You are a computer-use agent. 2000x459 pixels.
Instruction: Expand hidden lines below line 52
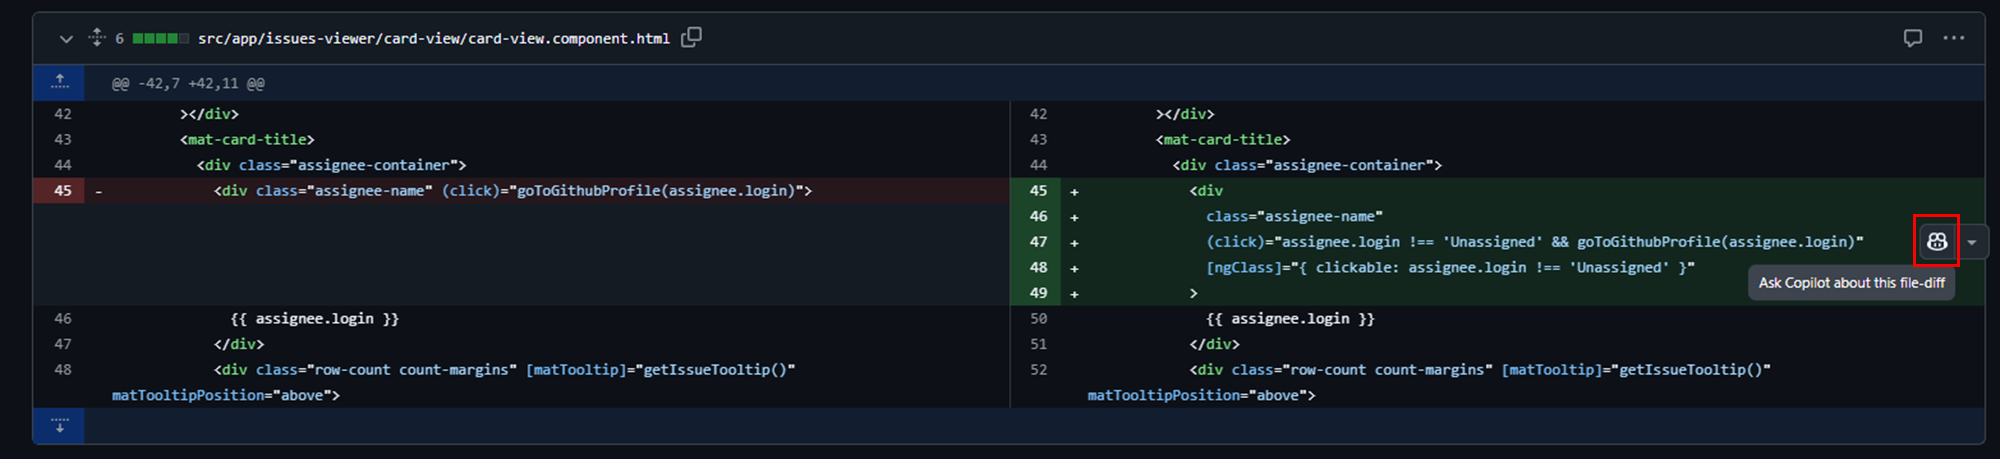point(59,426)
